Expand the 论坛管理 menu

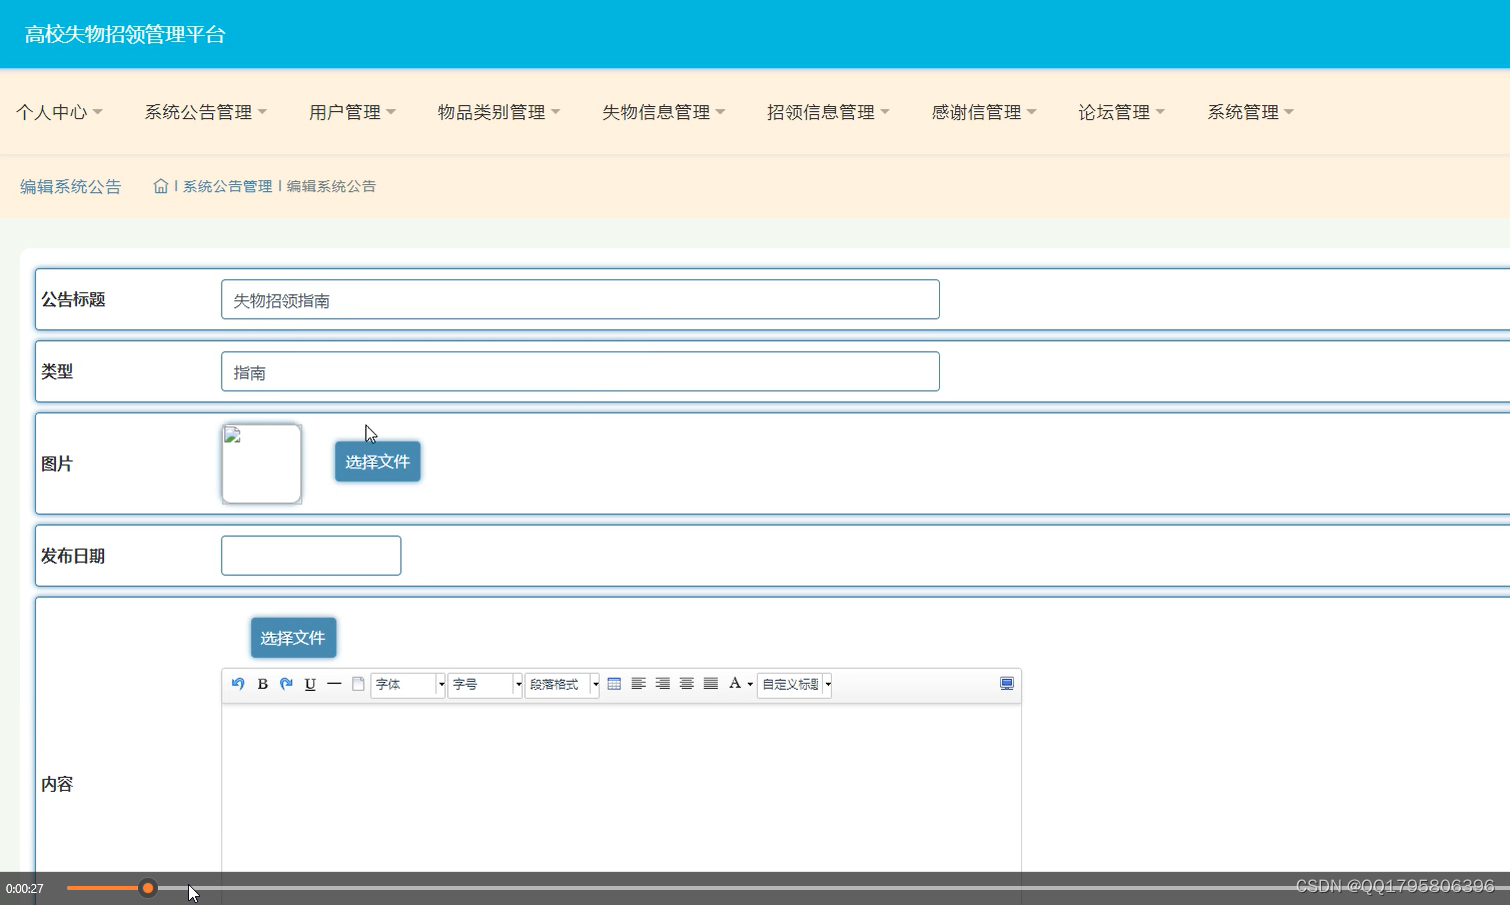[1121, 112]
